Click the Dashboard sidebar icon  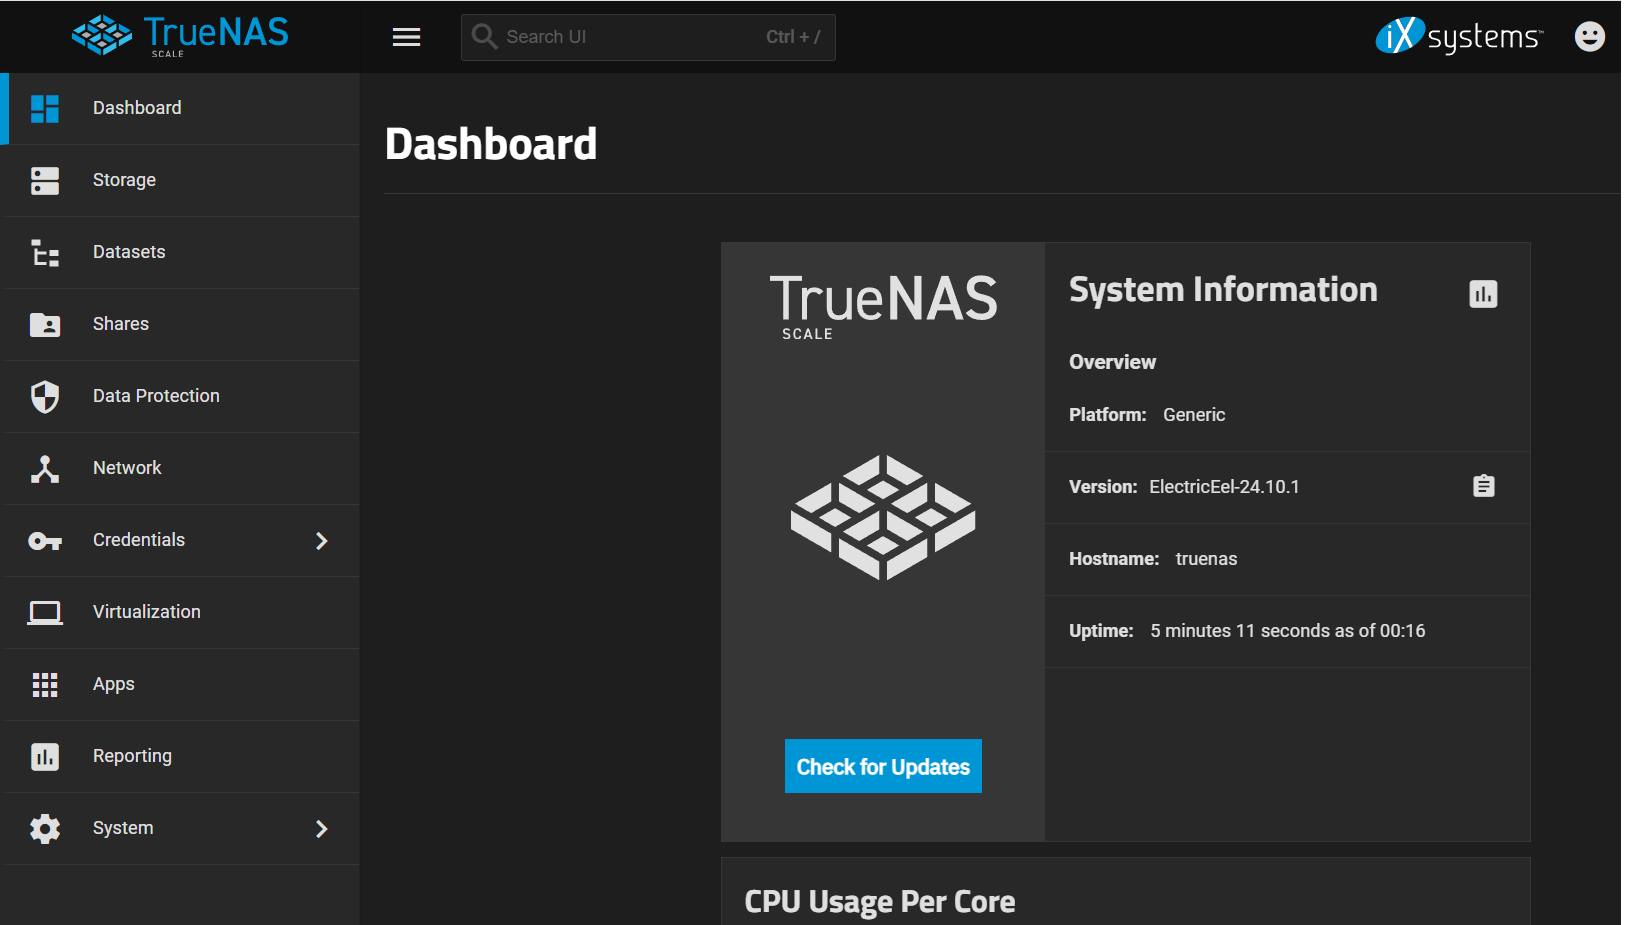pos(45,108)
